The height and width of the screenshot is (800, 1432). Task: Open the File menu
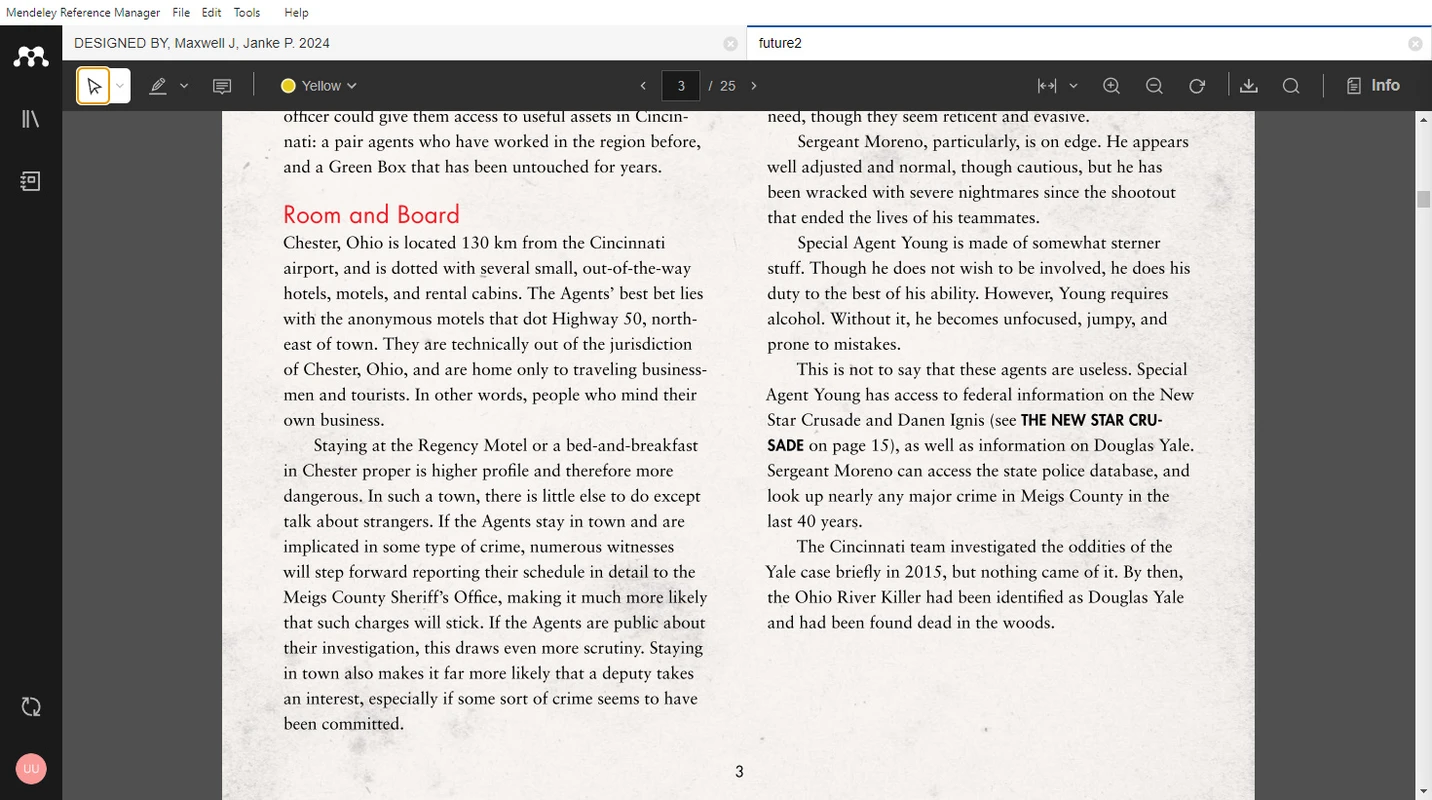[181, 12]
